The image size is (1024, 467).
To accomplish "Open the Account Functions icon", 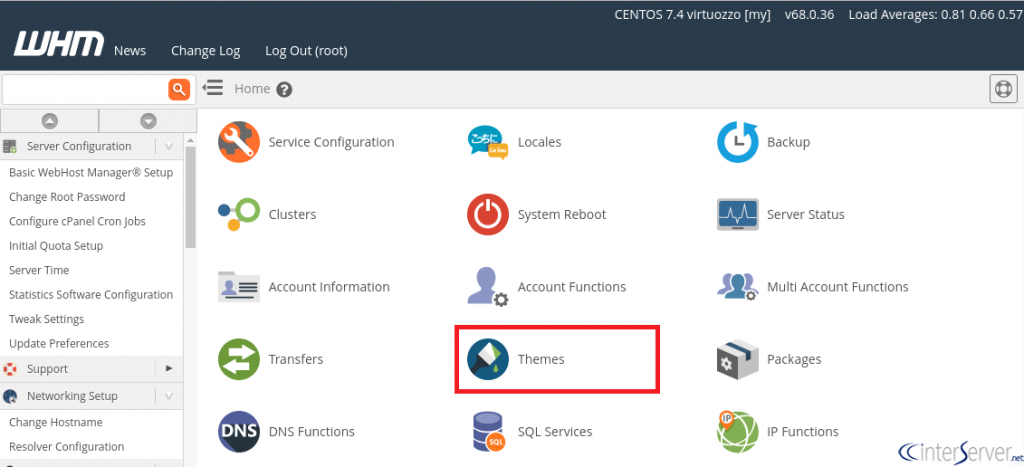I will (488, 287).
